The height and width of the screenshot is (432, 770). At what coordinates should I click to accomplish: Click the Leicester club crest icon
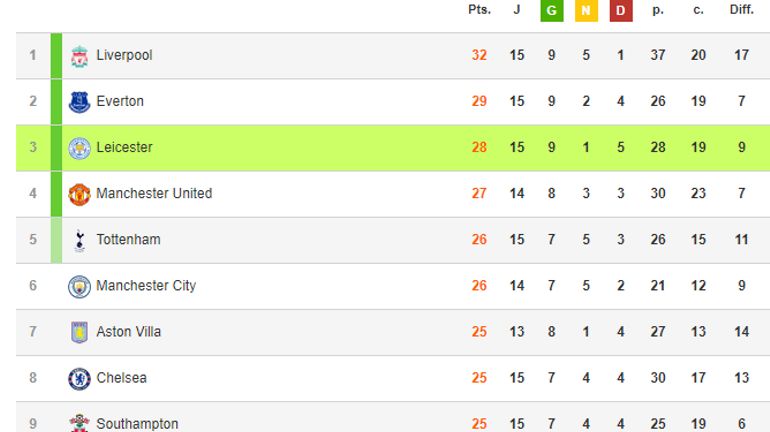click(x=79, y=148)
